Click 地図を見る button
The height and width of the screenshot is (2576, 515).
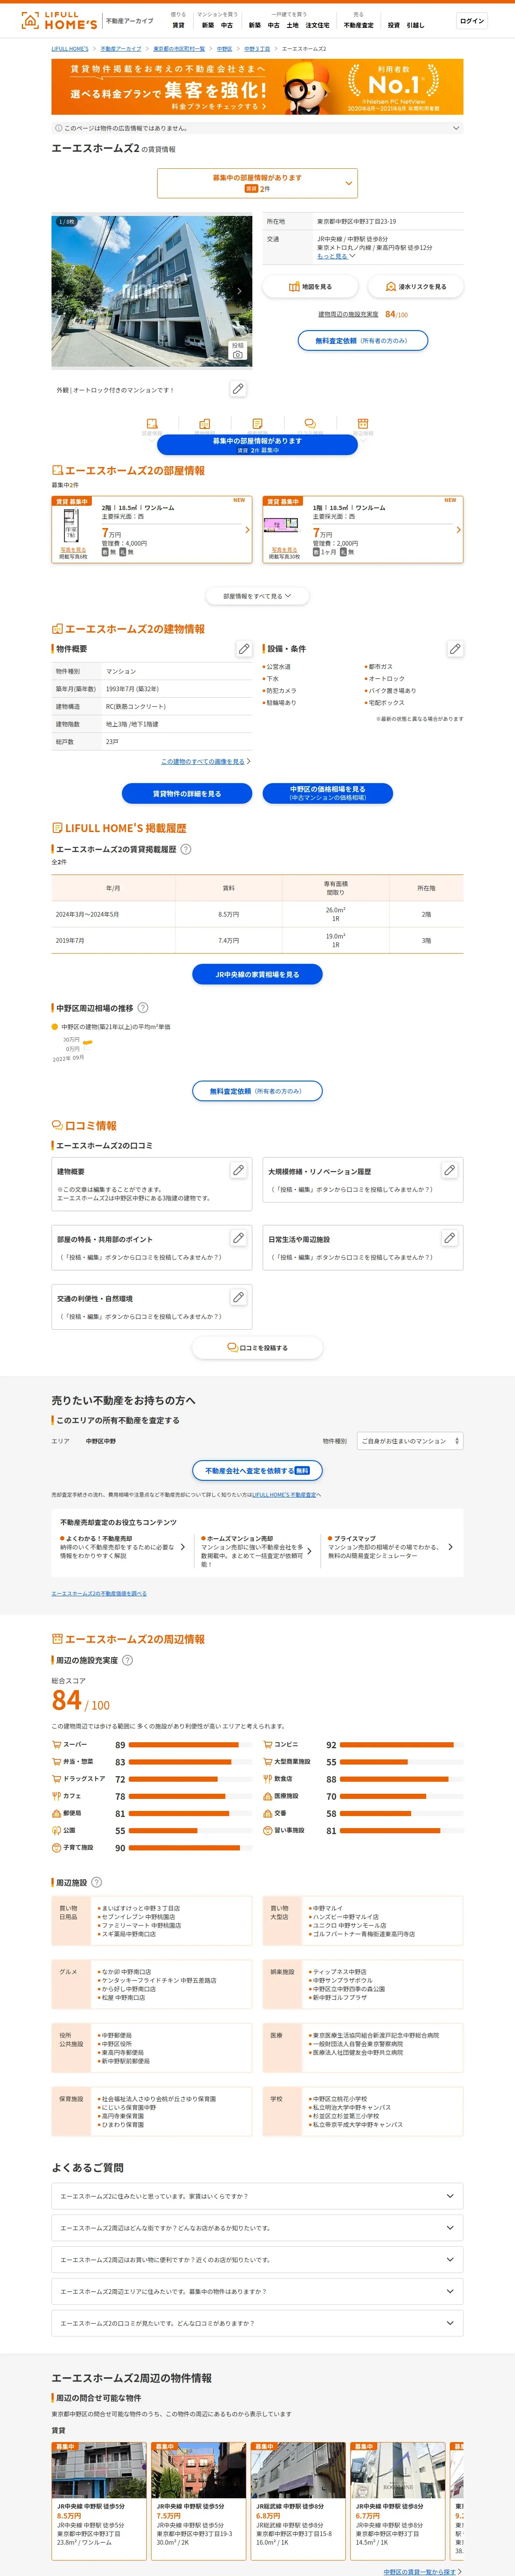coord(310,287)
